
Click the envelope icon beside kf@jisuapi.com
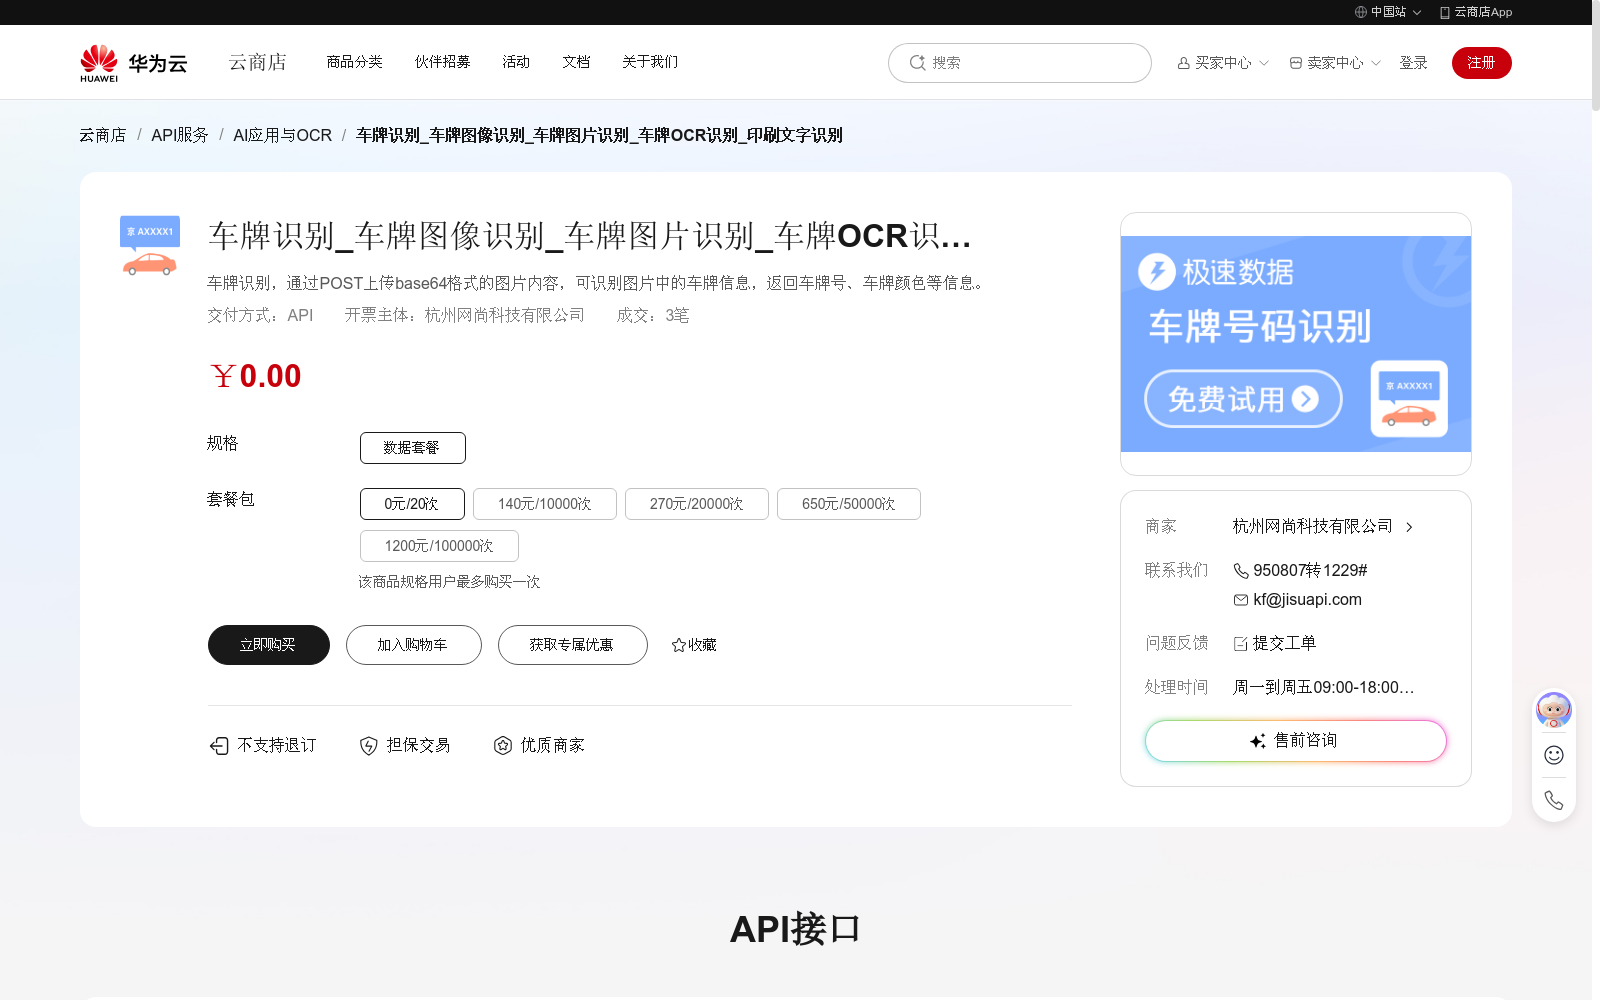click(x=1241, y=600)
